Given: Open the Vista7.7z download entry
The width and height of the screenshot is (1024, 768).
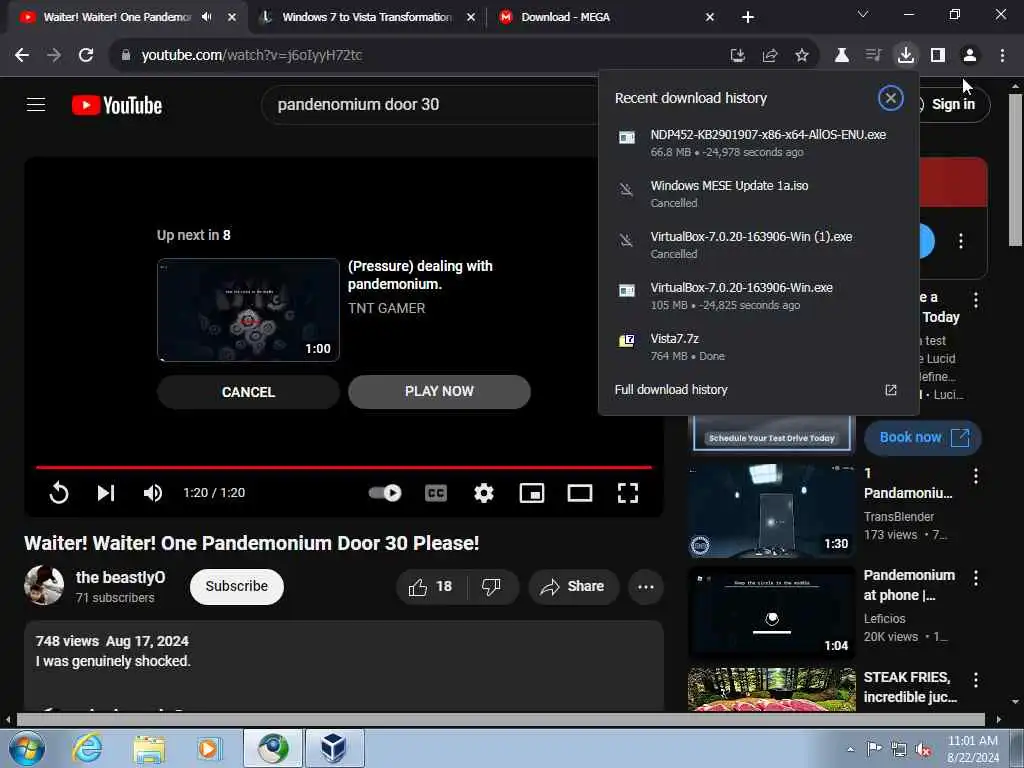Looking at the screenshot, I should click(x=759, y=347).
